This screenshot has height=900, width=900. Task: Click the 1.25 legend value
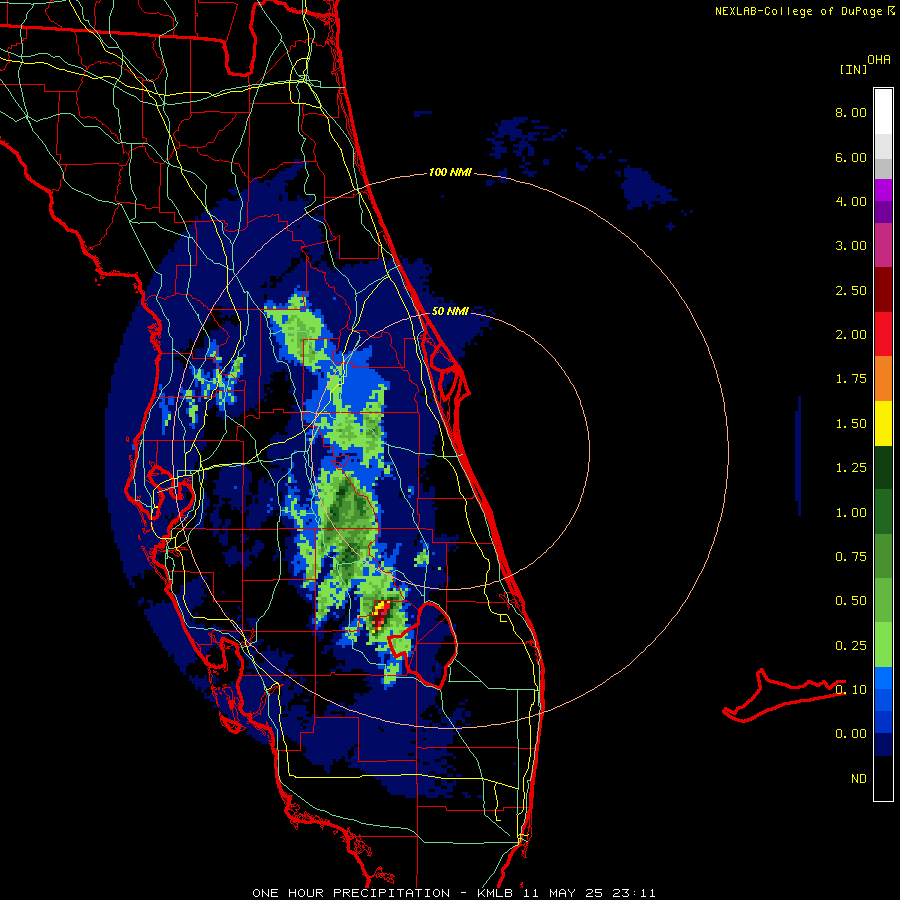(x=851, y=468)
